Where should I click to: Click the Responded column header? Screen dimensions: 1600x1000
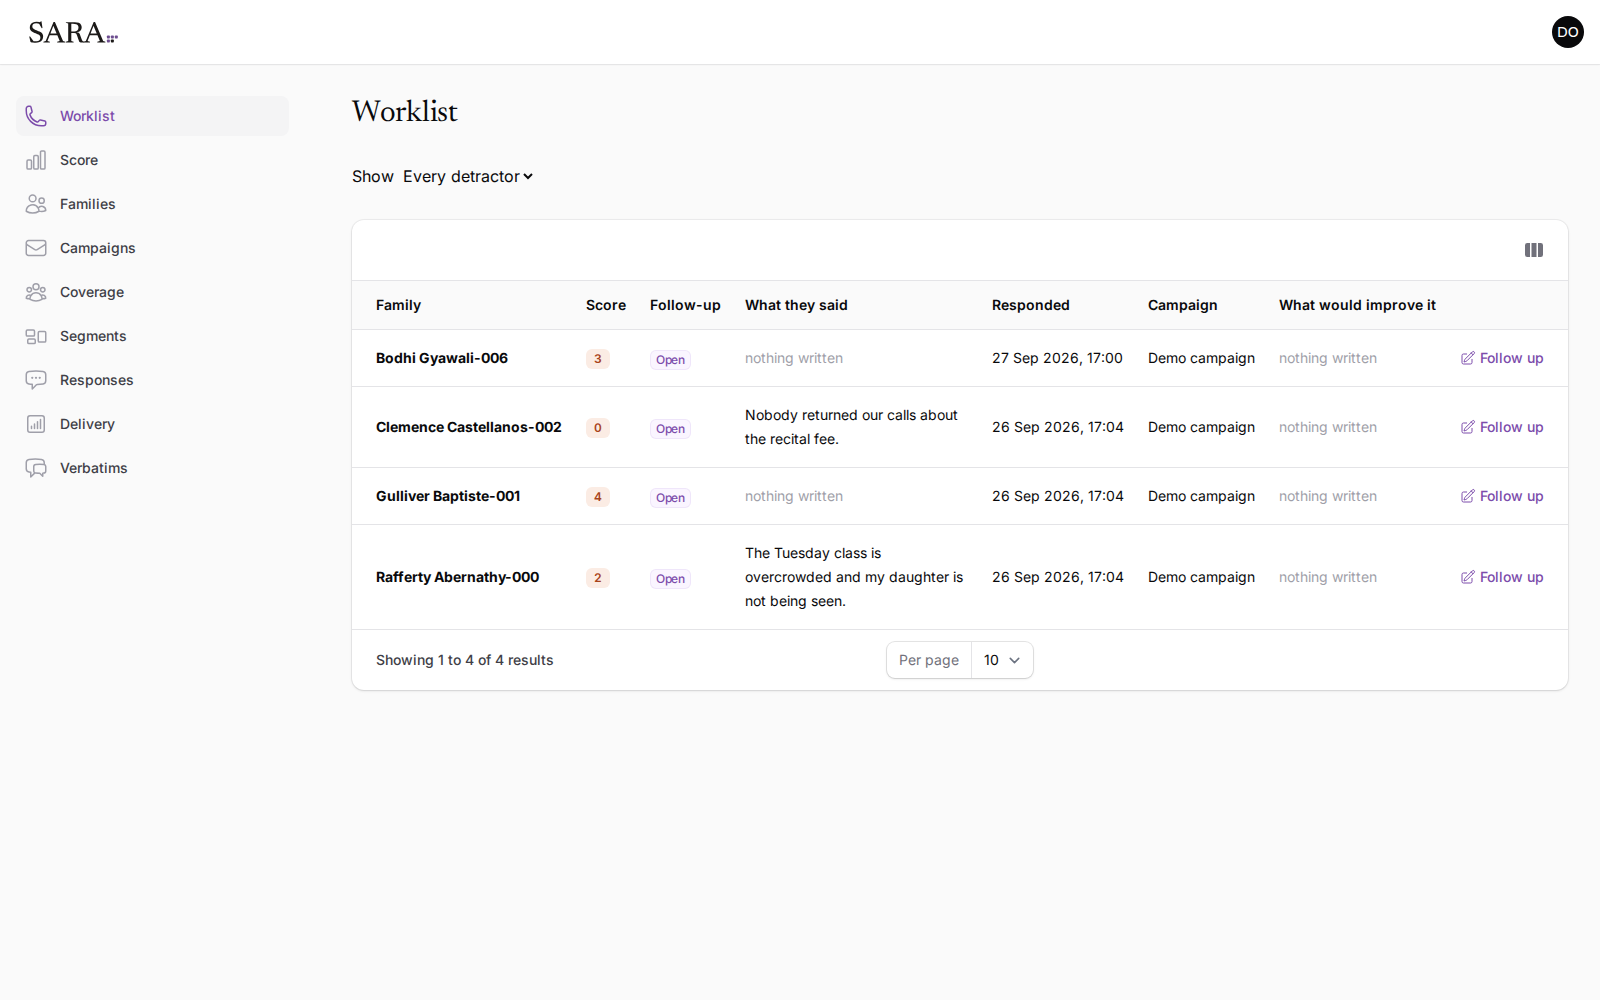[1031, 305]
